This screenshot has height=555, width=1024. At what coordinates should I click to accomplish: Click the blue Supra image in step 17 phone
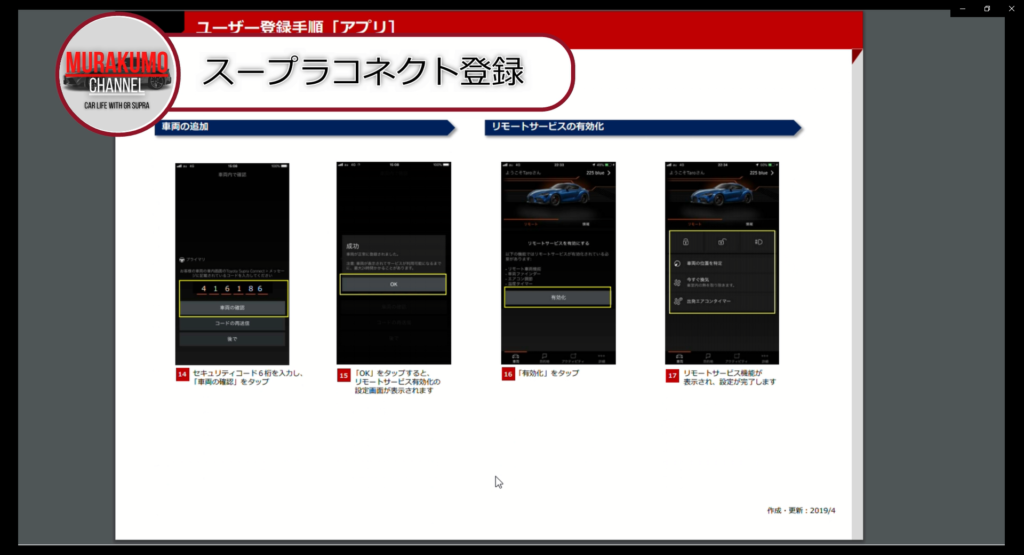722,195
